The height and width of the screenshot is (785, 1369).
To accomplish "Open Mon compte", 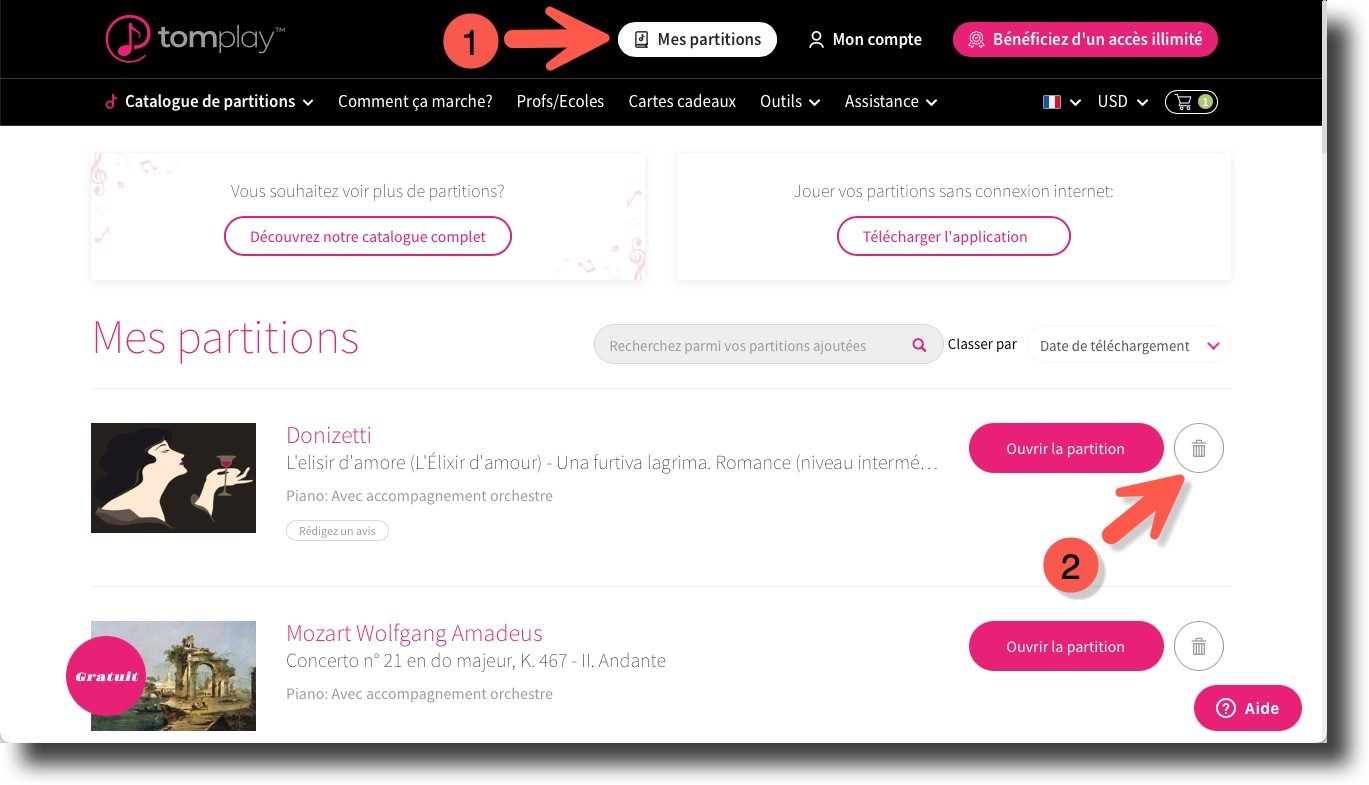I will (865, 40).
